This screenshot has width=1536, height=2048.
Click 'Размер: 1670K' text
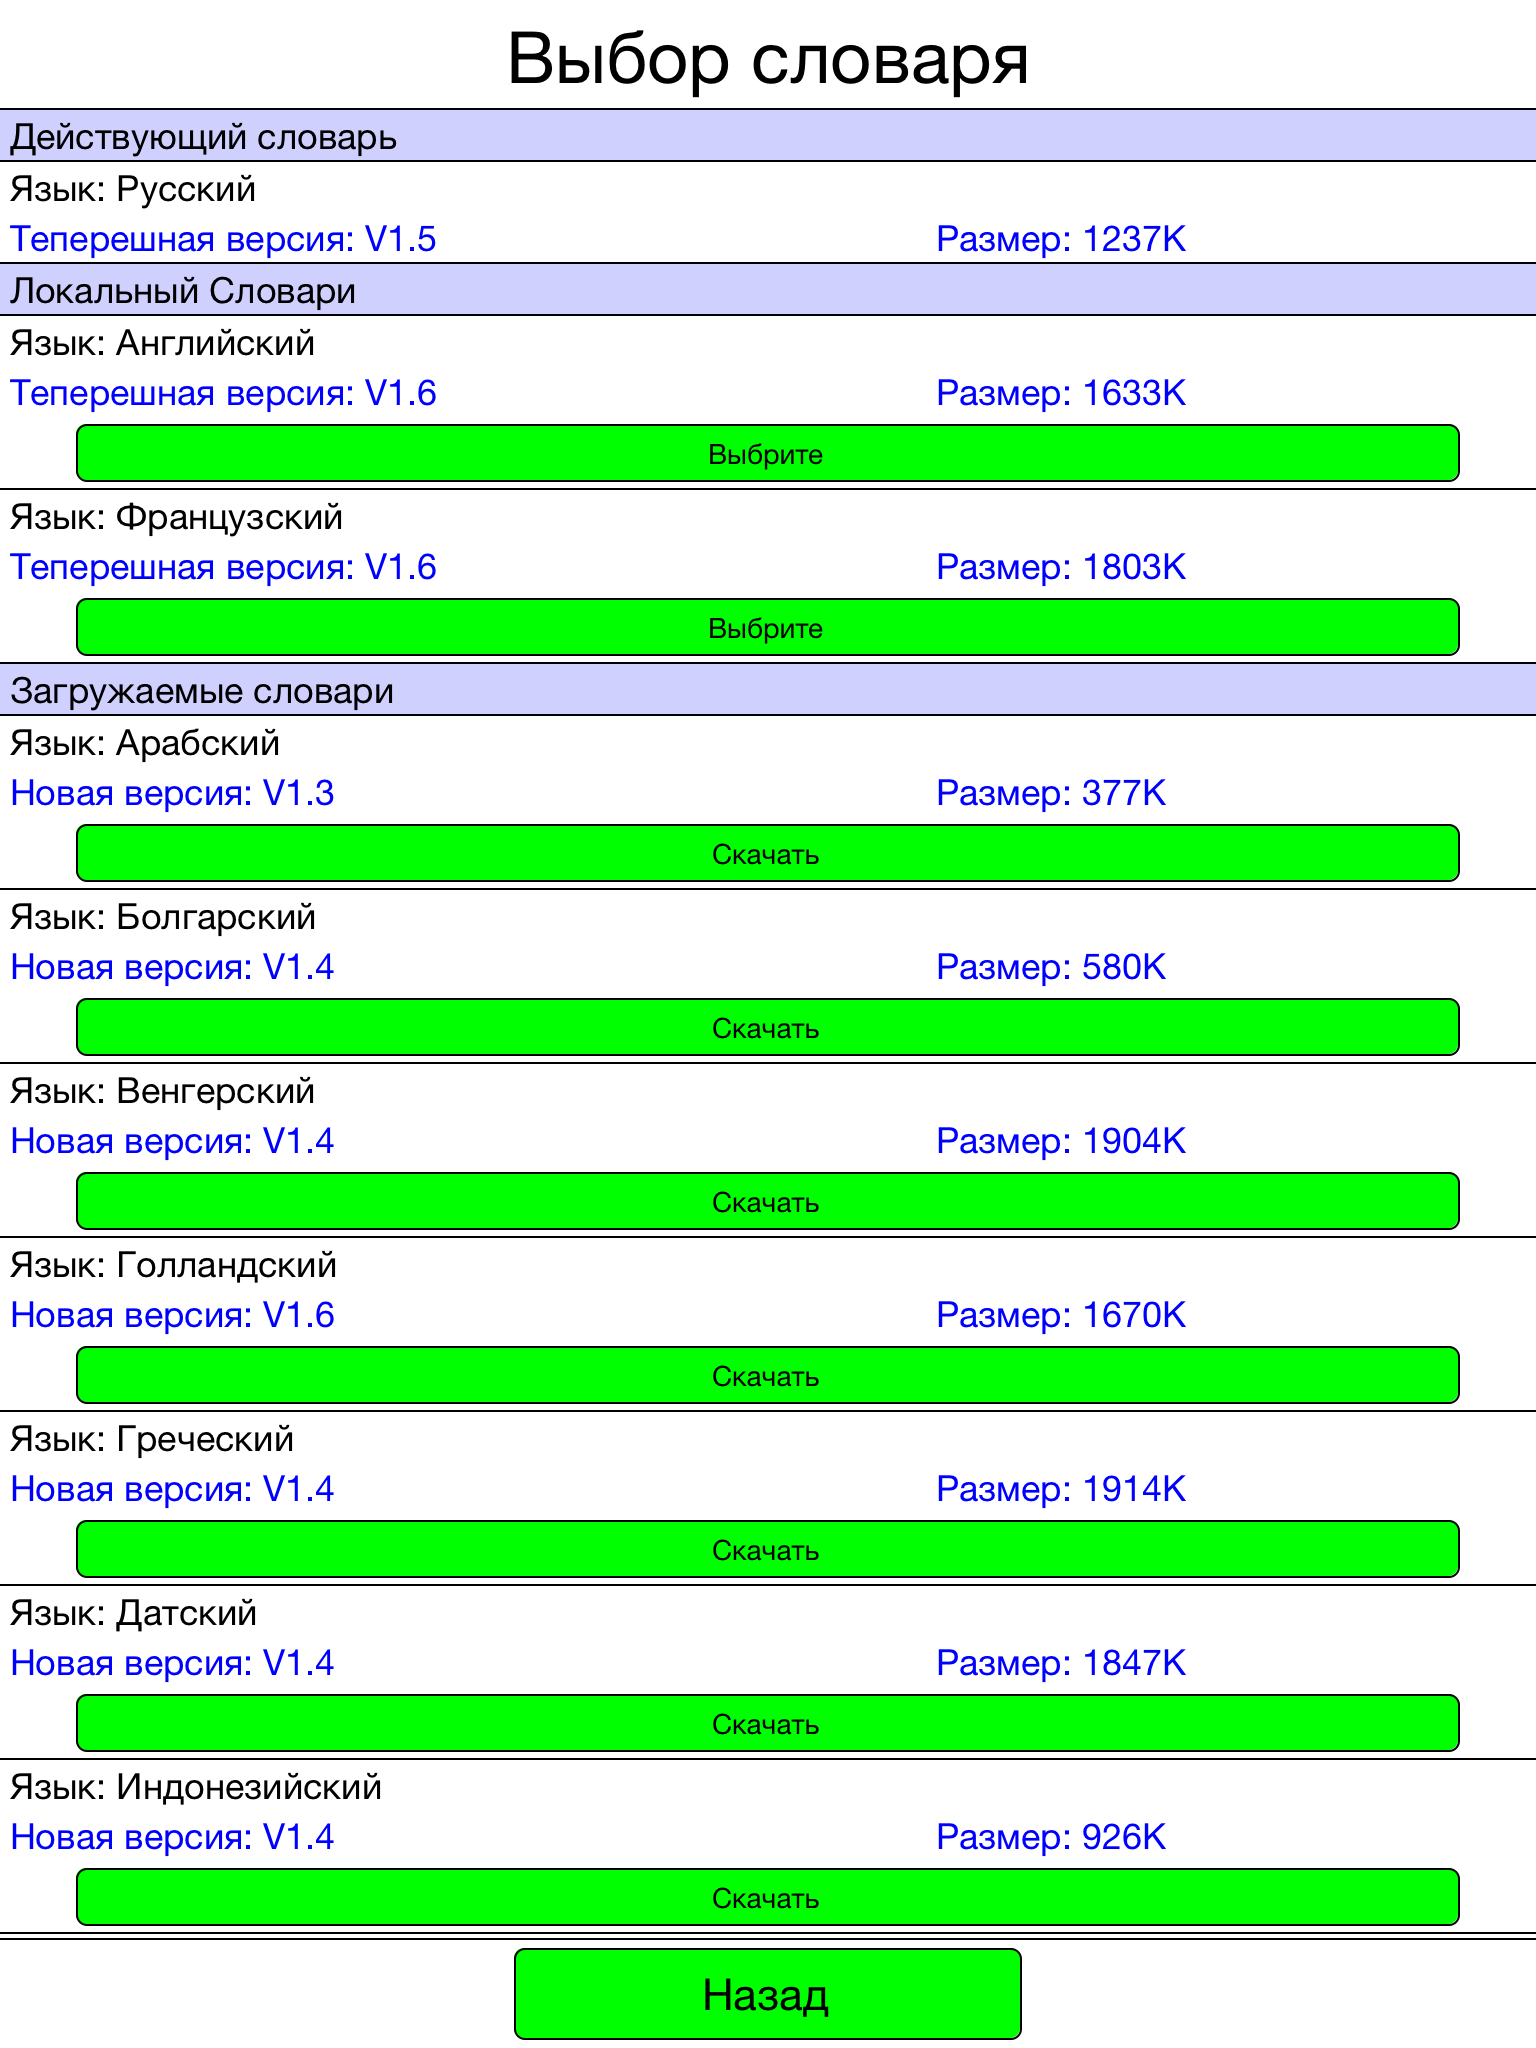(1061, 1315)
